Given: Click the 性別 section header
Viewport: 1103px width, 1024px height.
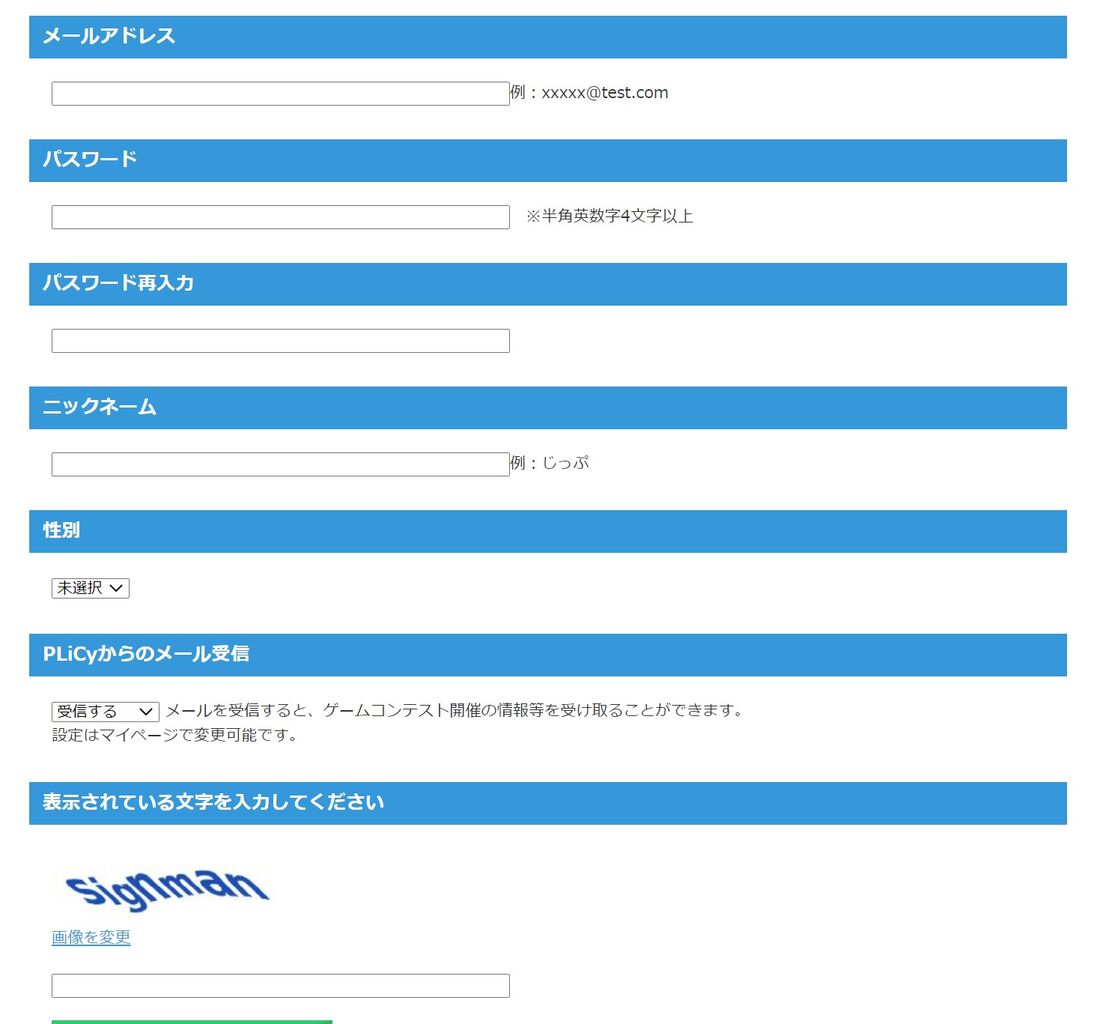Looking at the screenshot, I should 61,531.
